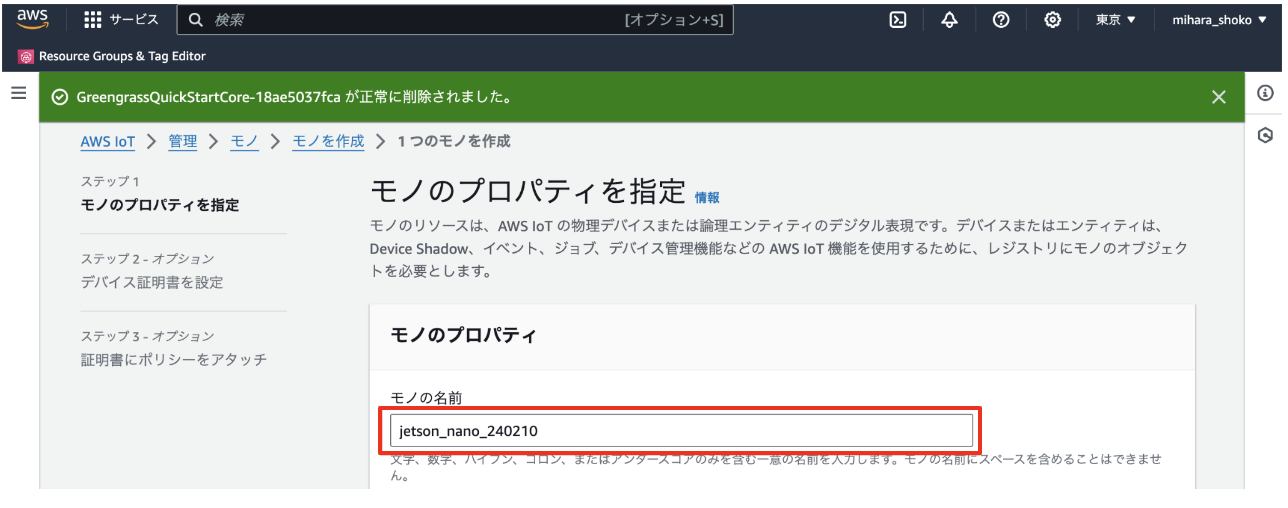Click the green success checkmark icon
Viewport: 1288px width, 508px height.
click(60, 97)
